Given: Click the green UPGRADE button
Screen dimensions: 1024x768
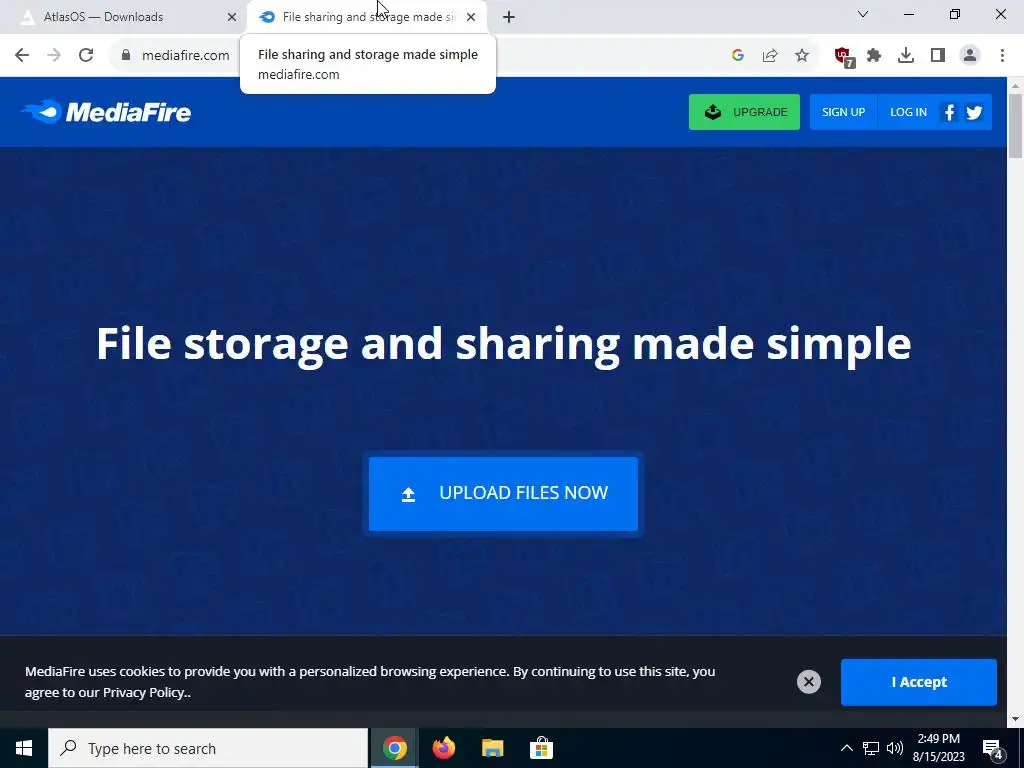Looking at the screenshot, I should (744, 112).
